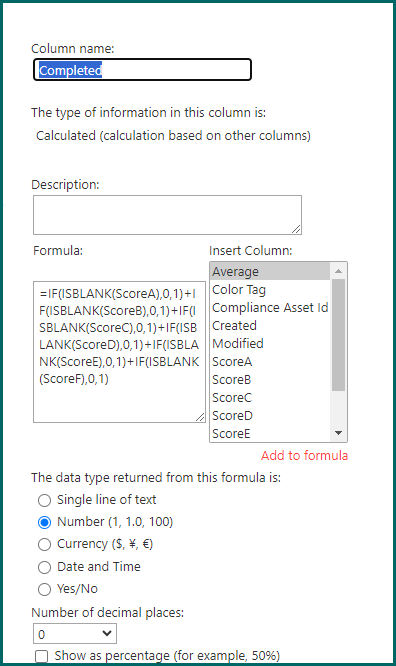Screen dimensions: 396x666
Task: Click the Description box resize handle
Action: pyautogui.click(x=296, y=229)
